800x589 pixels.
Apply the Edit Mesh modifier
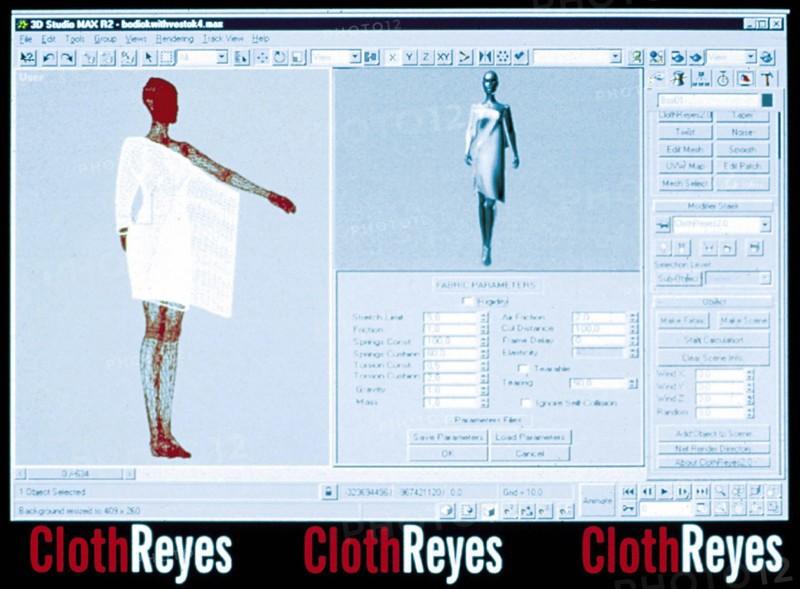click(684, 149)
